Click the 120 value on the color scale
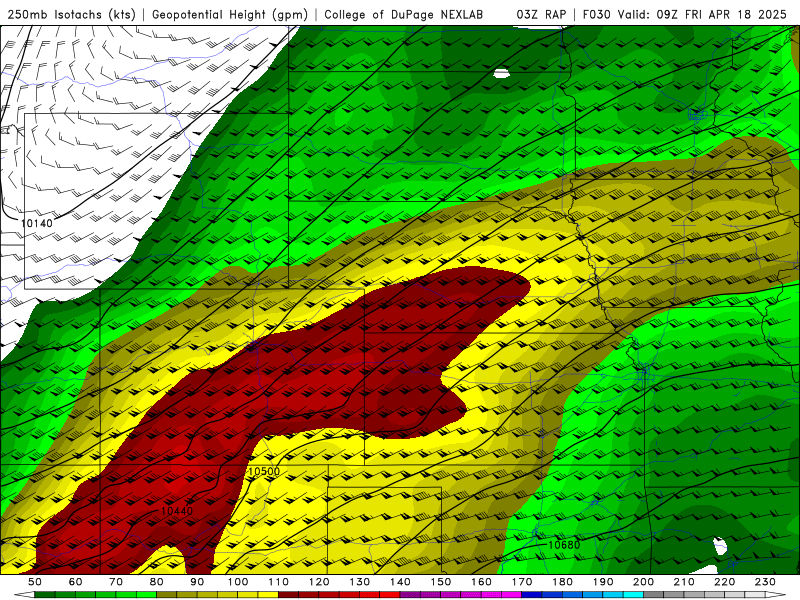800x600 pixels. [319, 582]
